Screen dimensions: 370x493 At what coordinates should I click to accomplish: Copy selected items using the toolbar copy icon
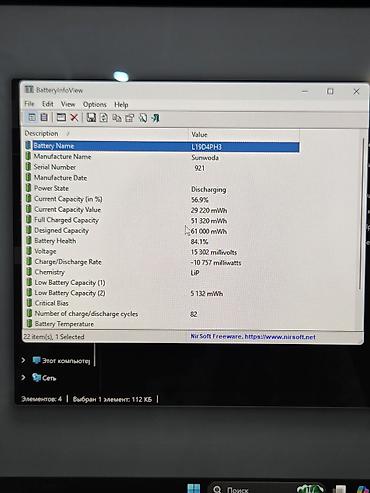pos(117,118)
